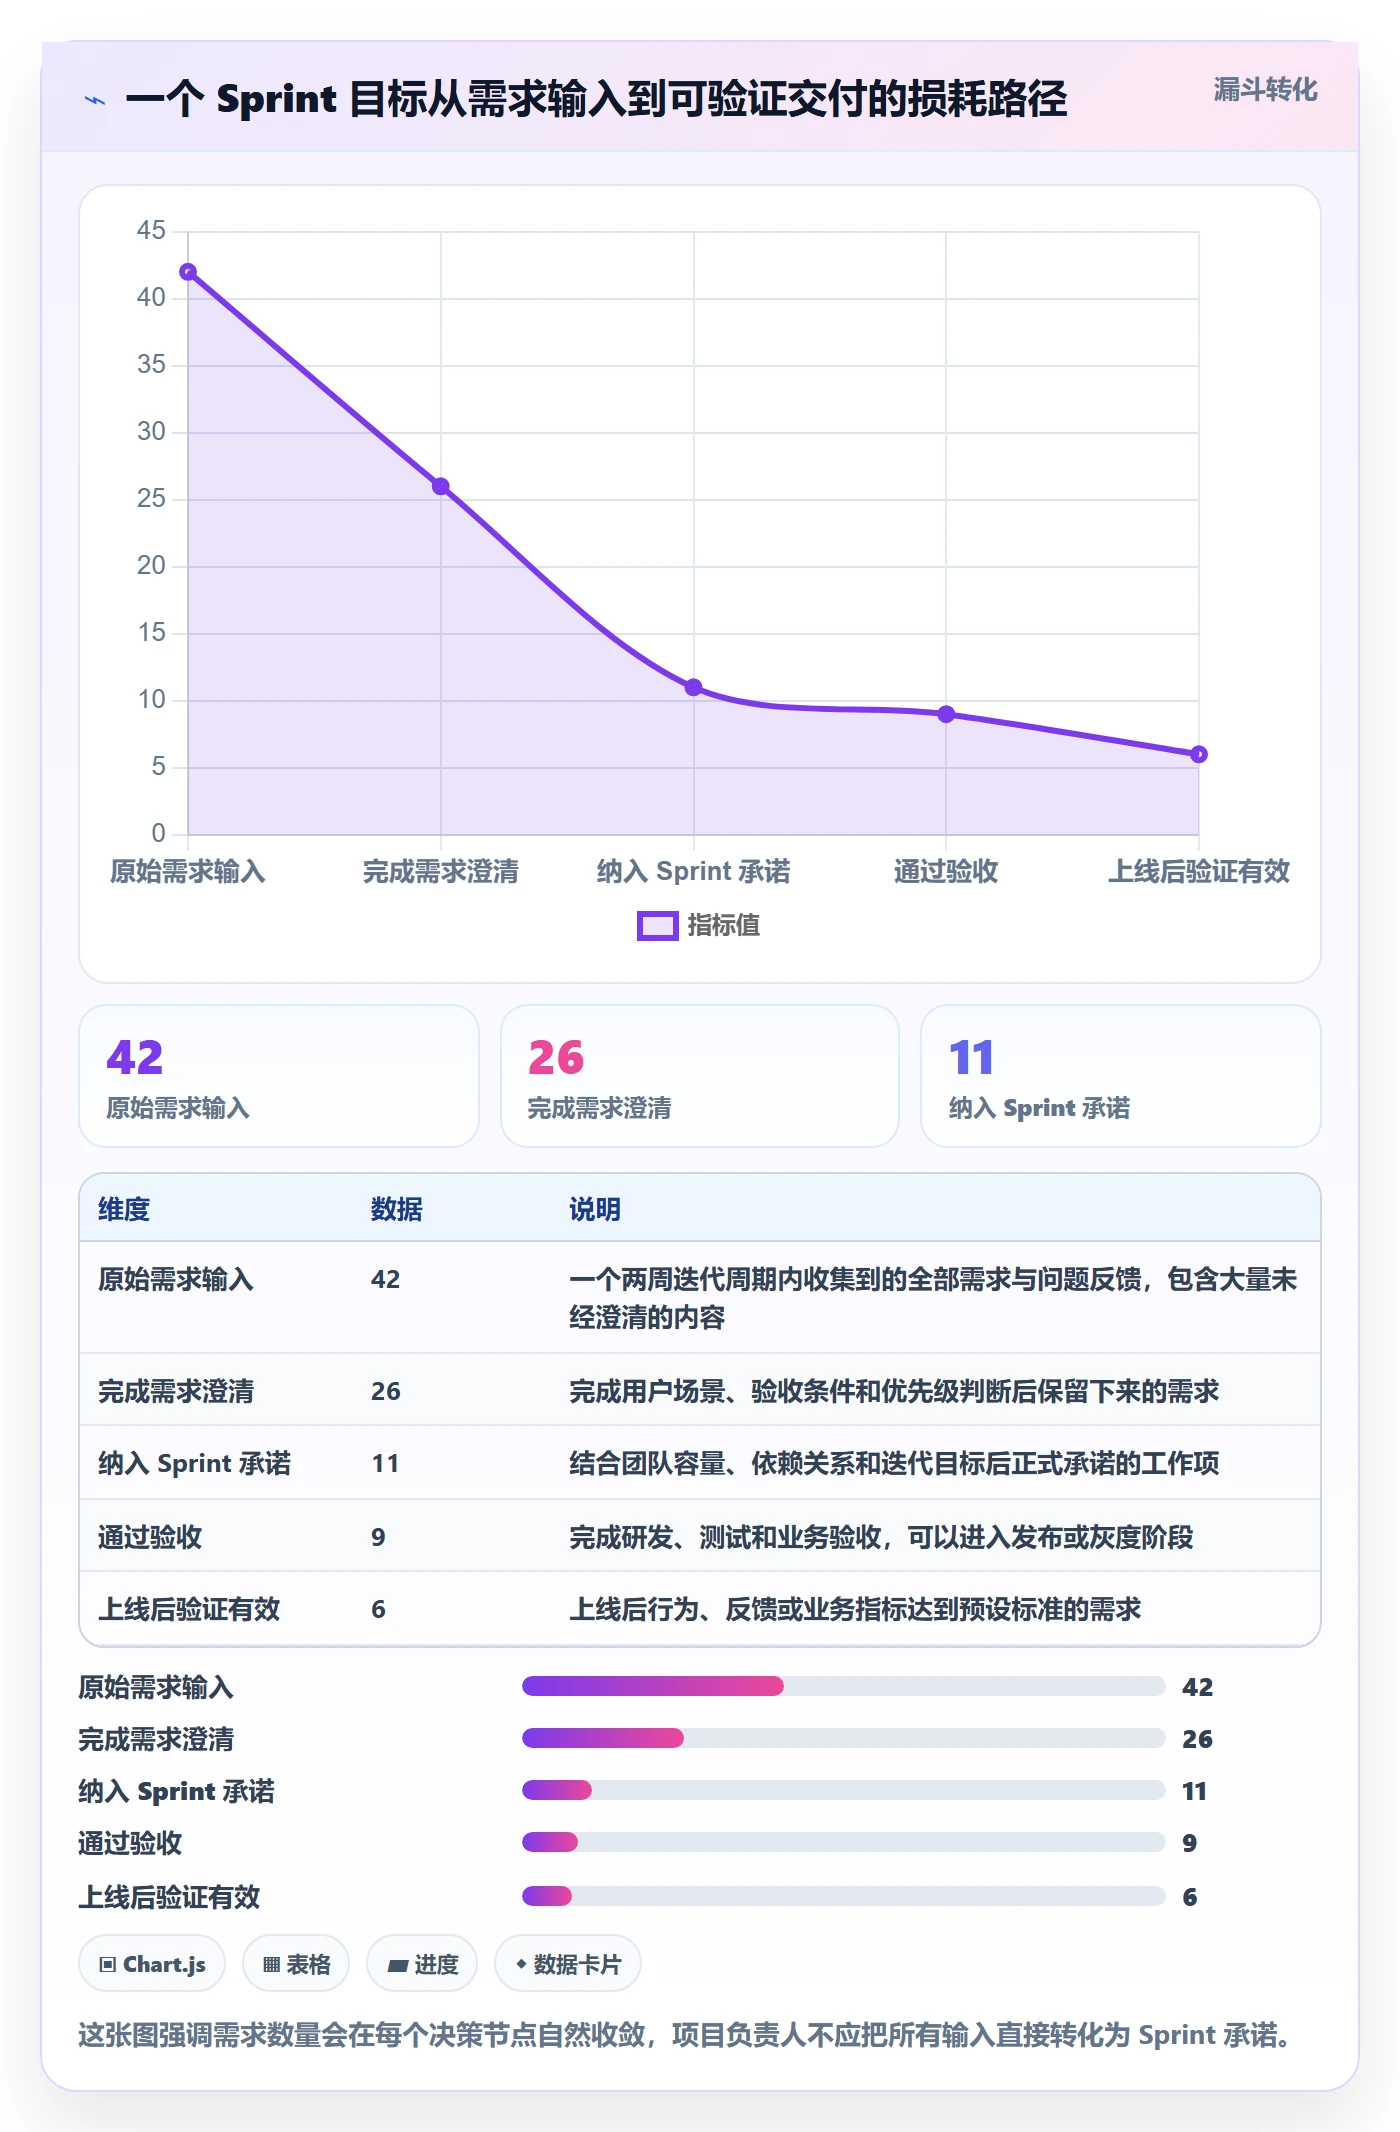Image resolution: width=1400 pixels, height=2132 pixels.
Task: Click description starting 结合团队容量
Action: coord(894,1463)
